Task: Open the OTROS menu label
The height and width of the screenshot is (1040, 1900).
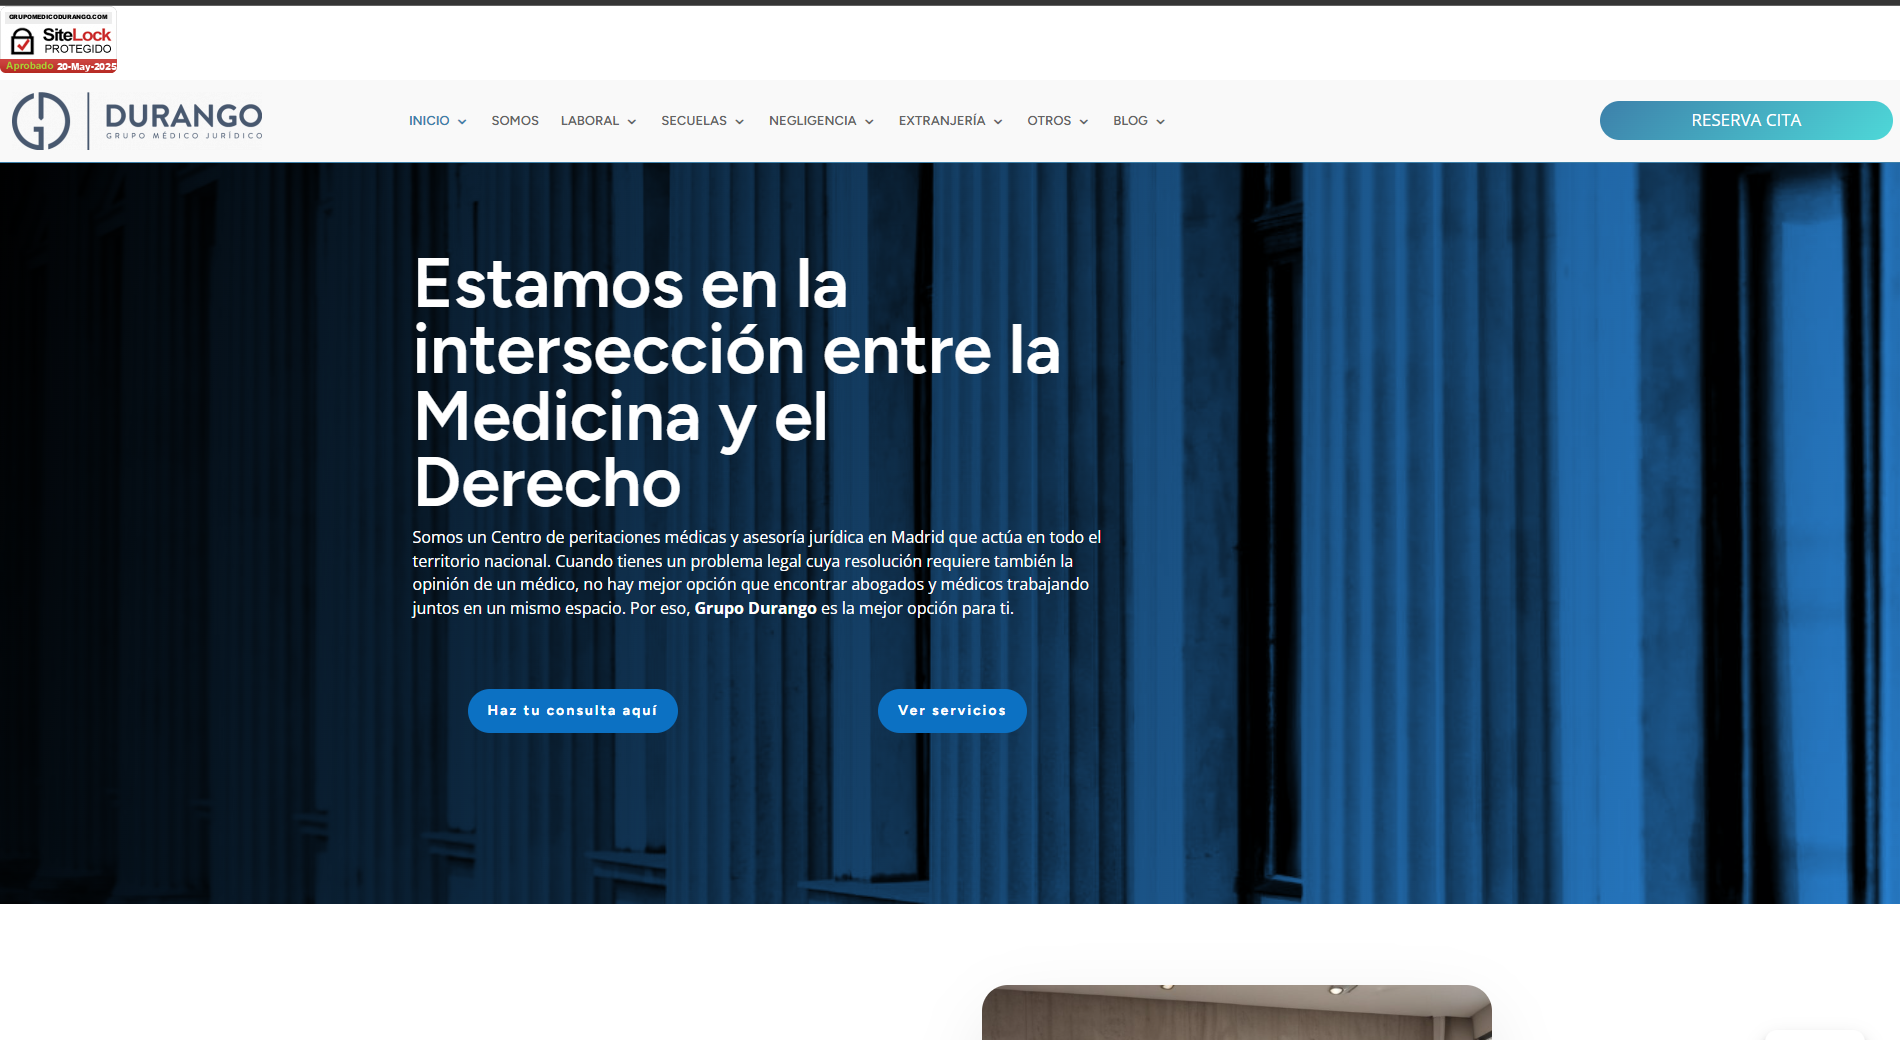Action: [x=1048, y=121]
